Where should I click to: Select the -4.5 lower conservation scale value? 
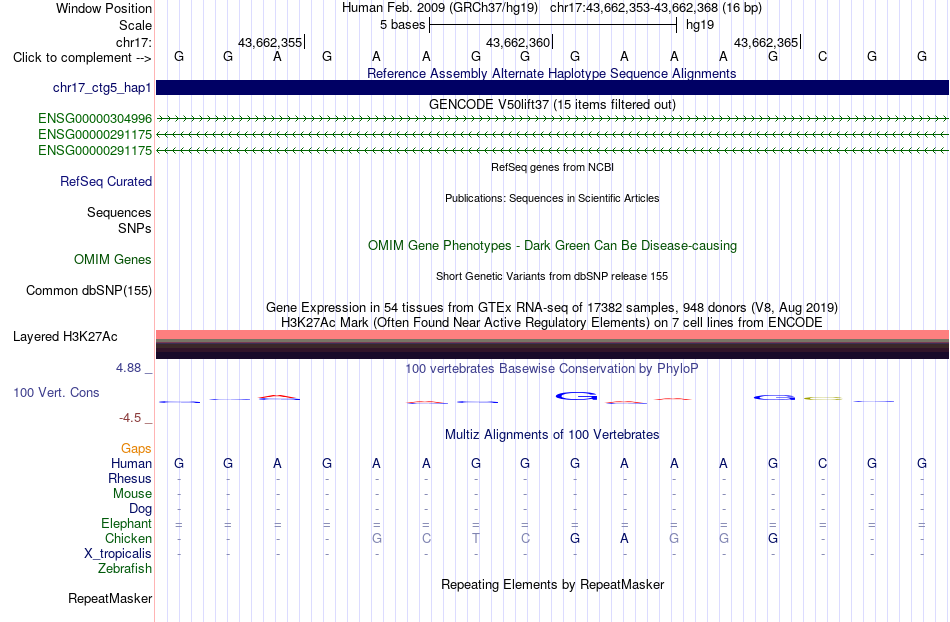pyautogui.click(x=130, y=418)
